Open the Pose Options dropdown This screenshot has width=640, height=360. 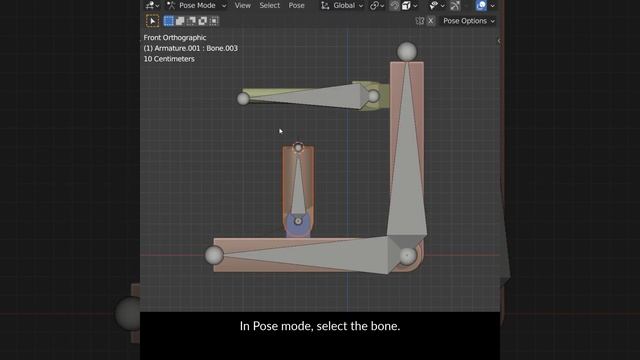point(469,21)
